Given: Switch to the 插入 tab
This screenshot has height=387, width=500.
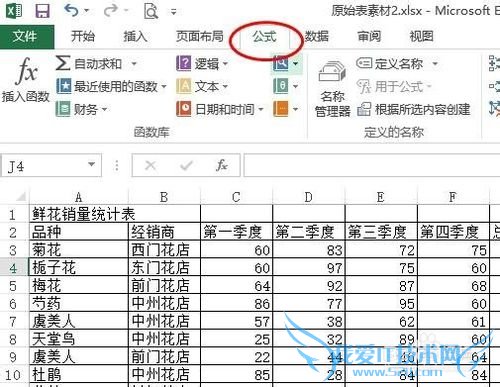Looking at the screenshot, I should pyautogui.click(x=135, y=36).
